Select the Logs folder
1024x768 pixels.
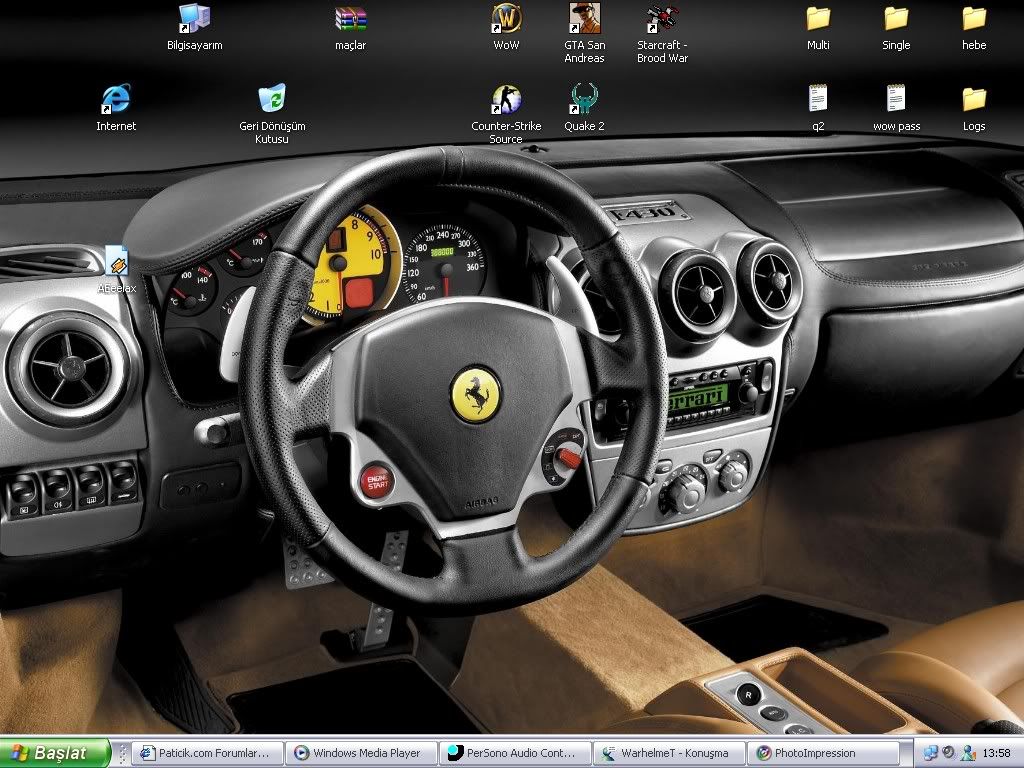tap(974, 99)
